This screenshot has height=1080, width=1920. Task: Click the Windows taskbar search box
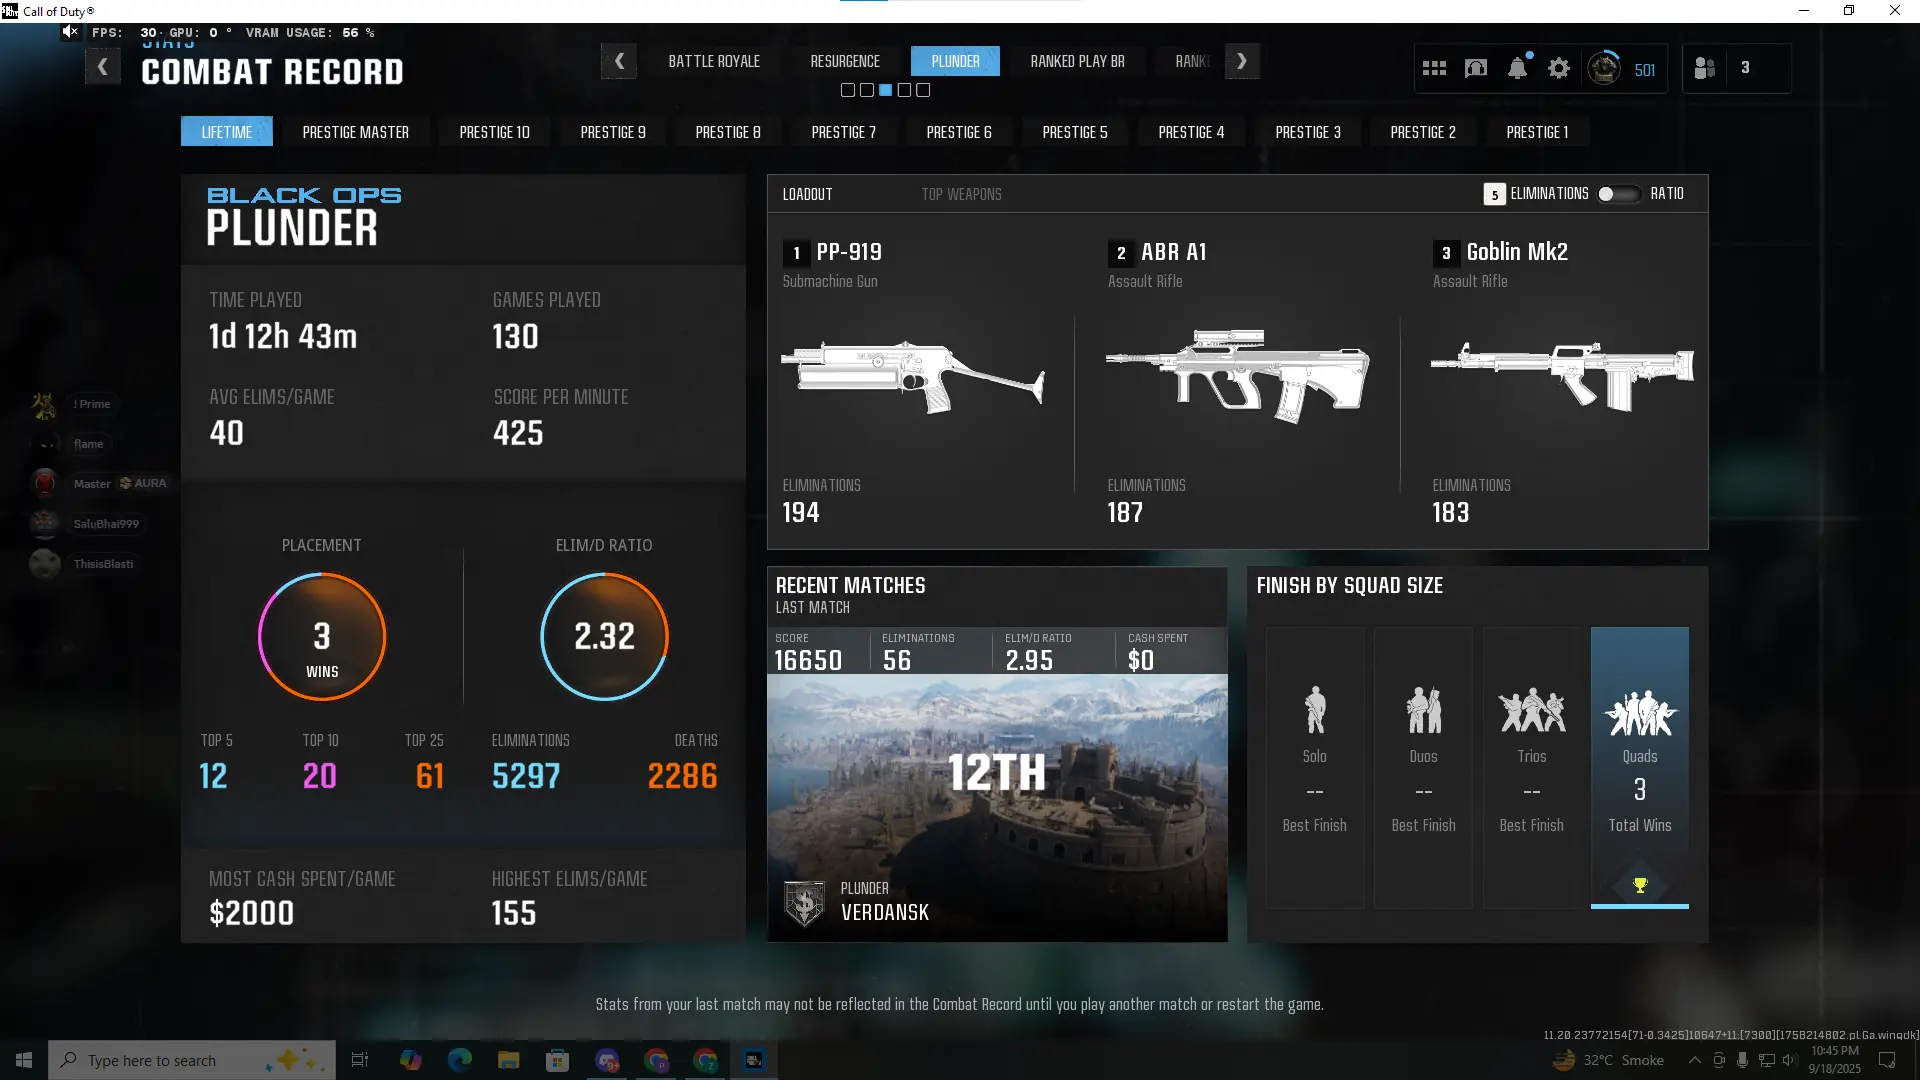(x=192, y=1060)
